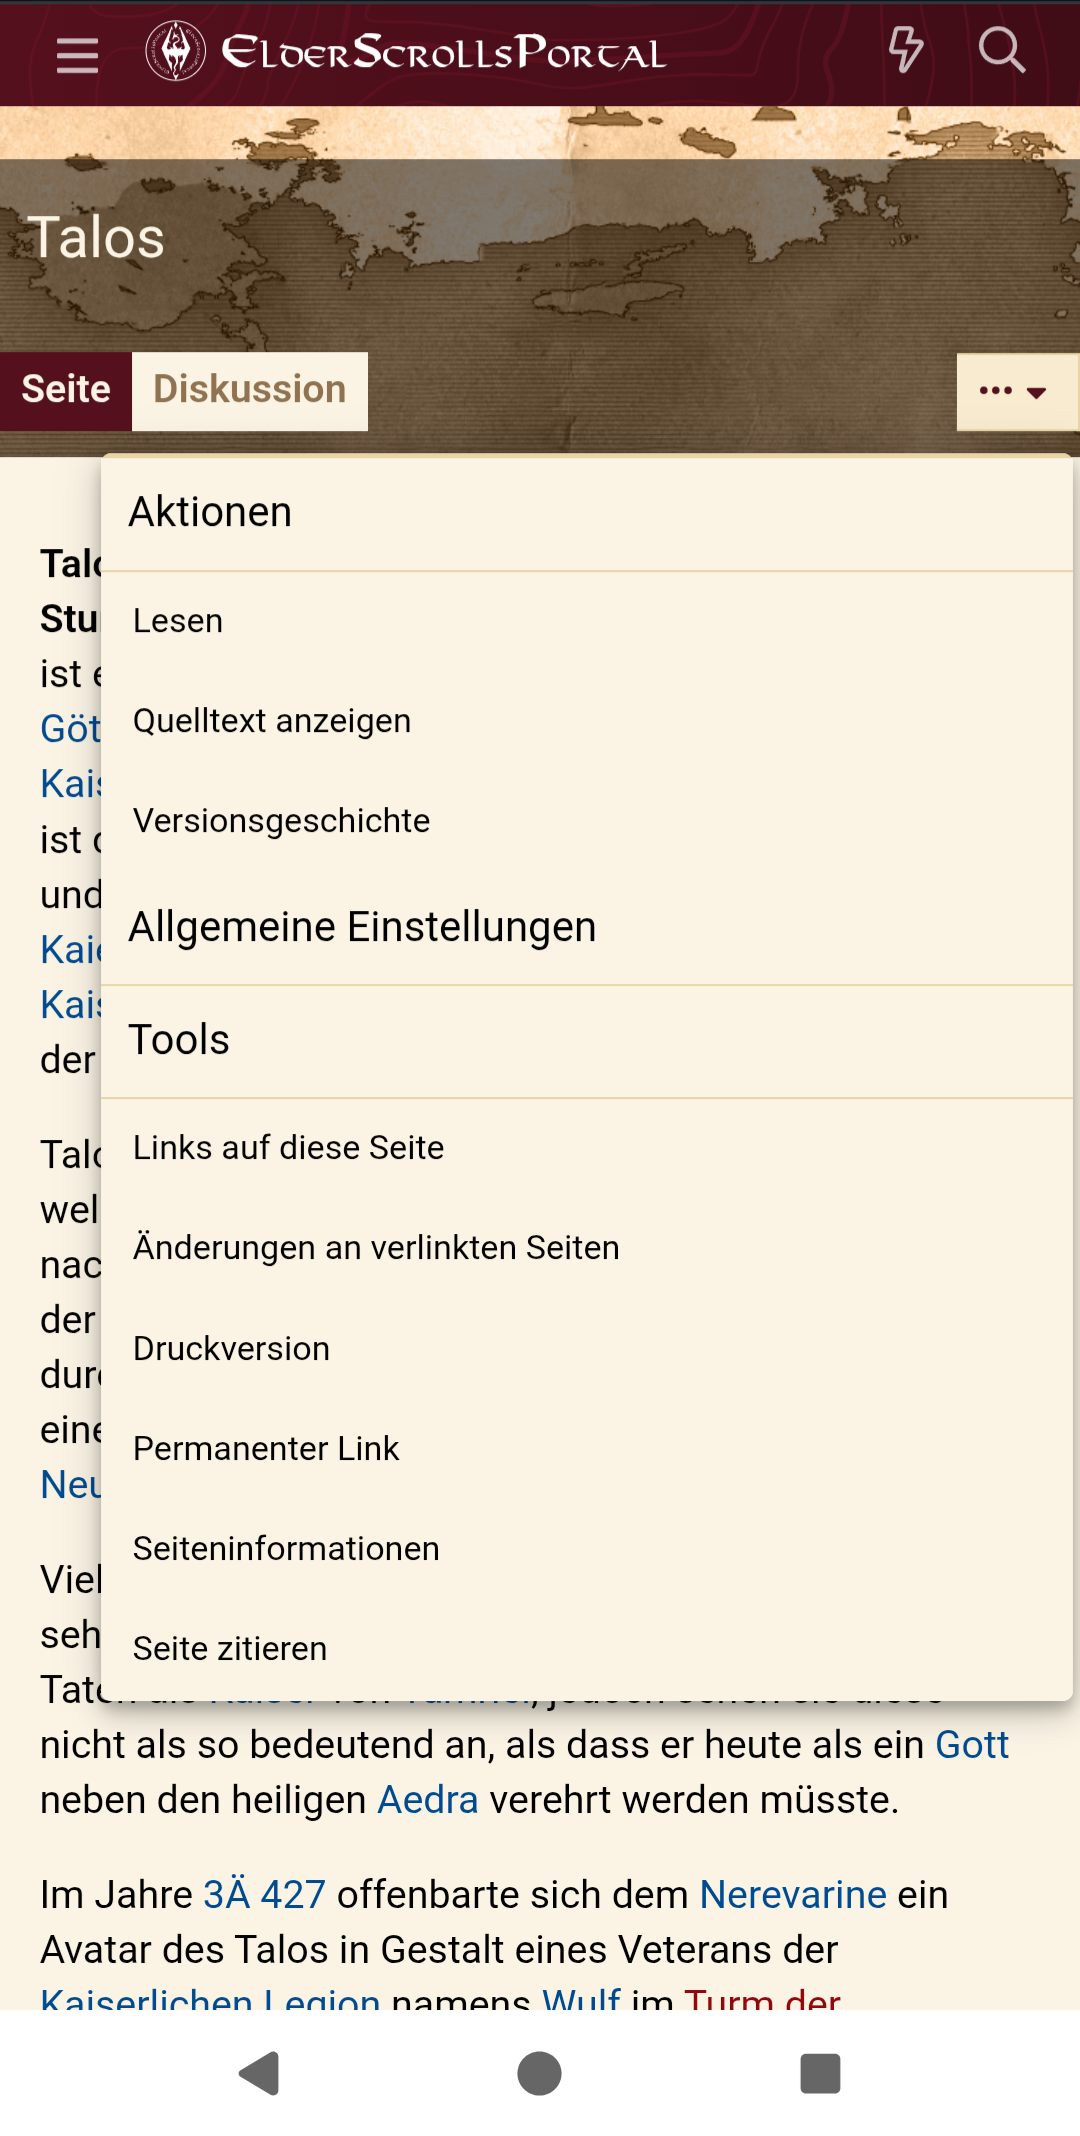View the Versionsgeschichte of the page
Viewport: 1080px width, 2136px height.
tap(281, 820)
